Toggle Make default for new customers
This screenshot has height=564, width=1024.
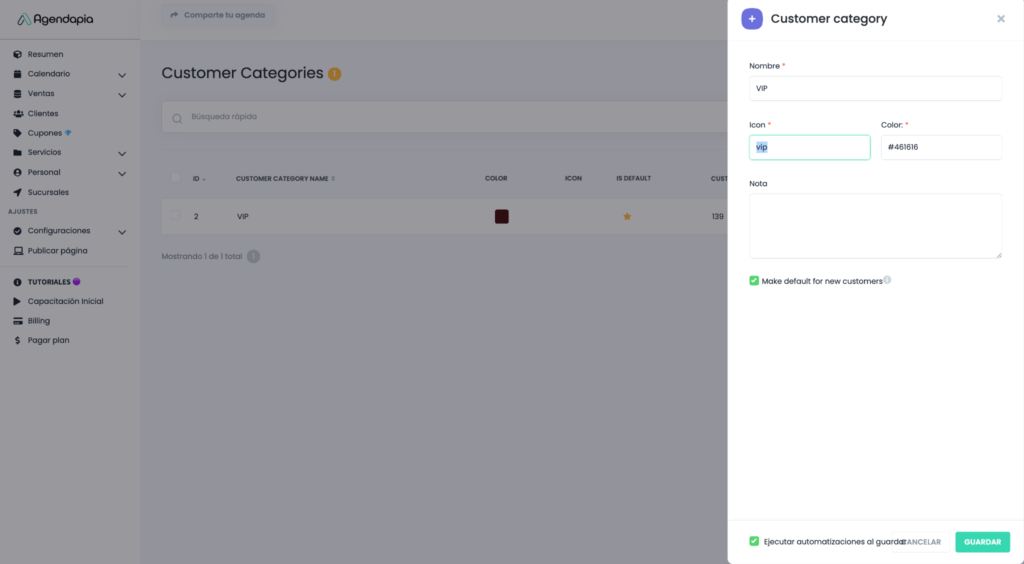(754, 281)
